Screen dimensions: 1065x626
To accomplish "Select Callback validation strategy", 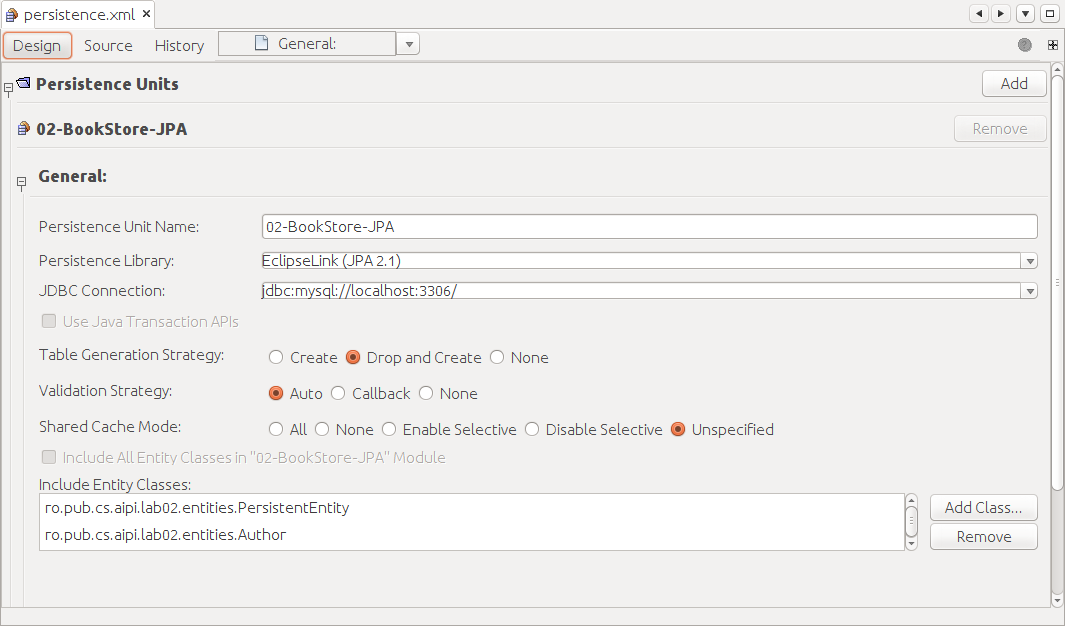I will (338, 393).
